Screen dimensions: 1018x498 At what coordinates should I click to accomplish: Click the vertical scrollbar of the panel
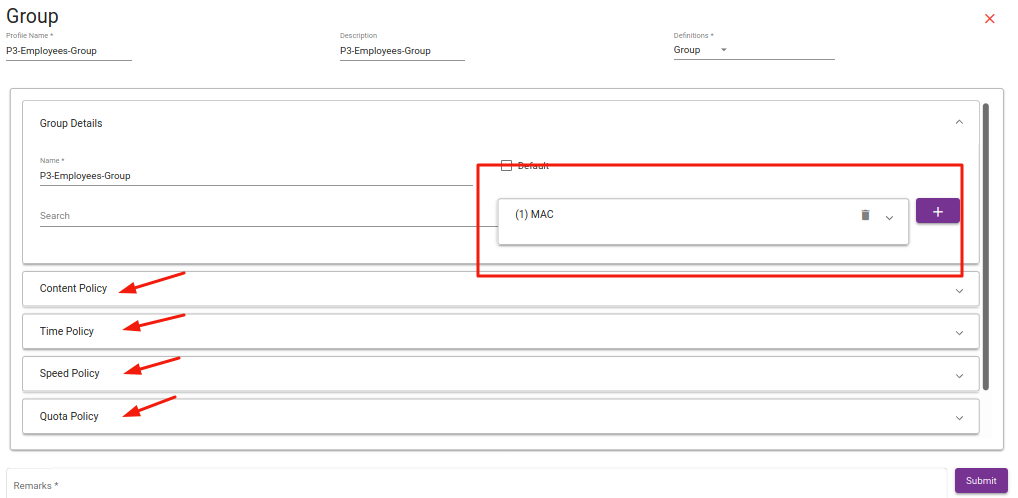[986, 245]
